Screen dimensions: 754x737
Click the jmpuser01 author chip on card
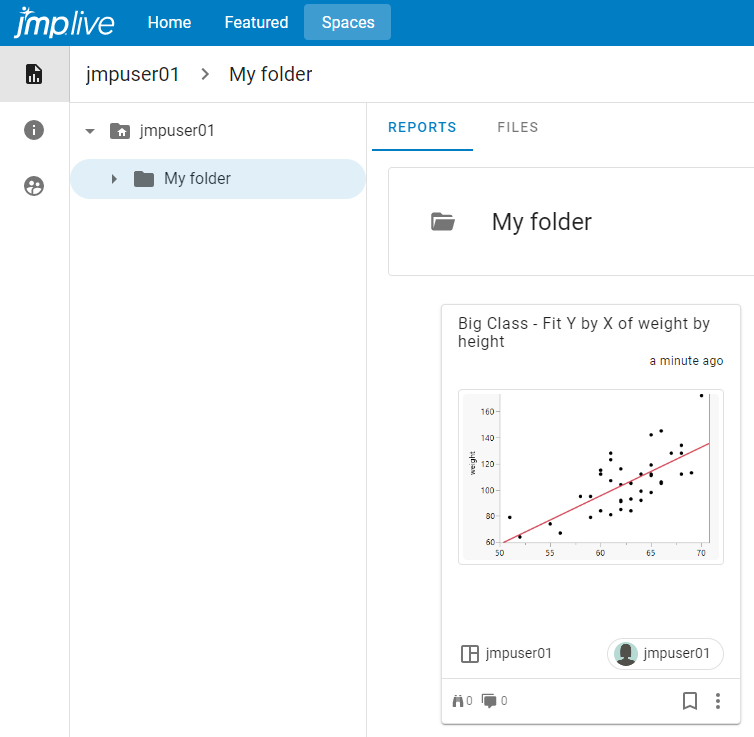pyautogui.click(x=665, y=654)
